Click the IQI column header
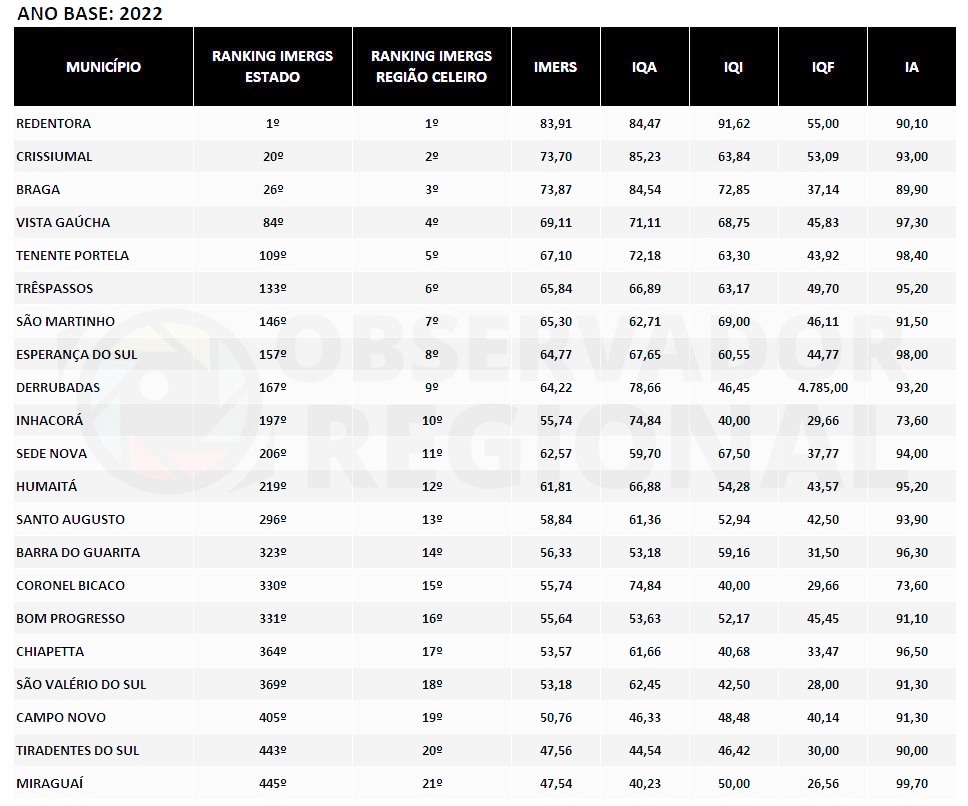This screenshot has width=968, height=806. coord(734,67)
